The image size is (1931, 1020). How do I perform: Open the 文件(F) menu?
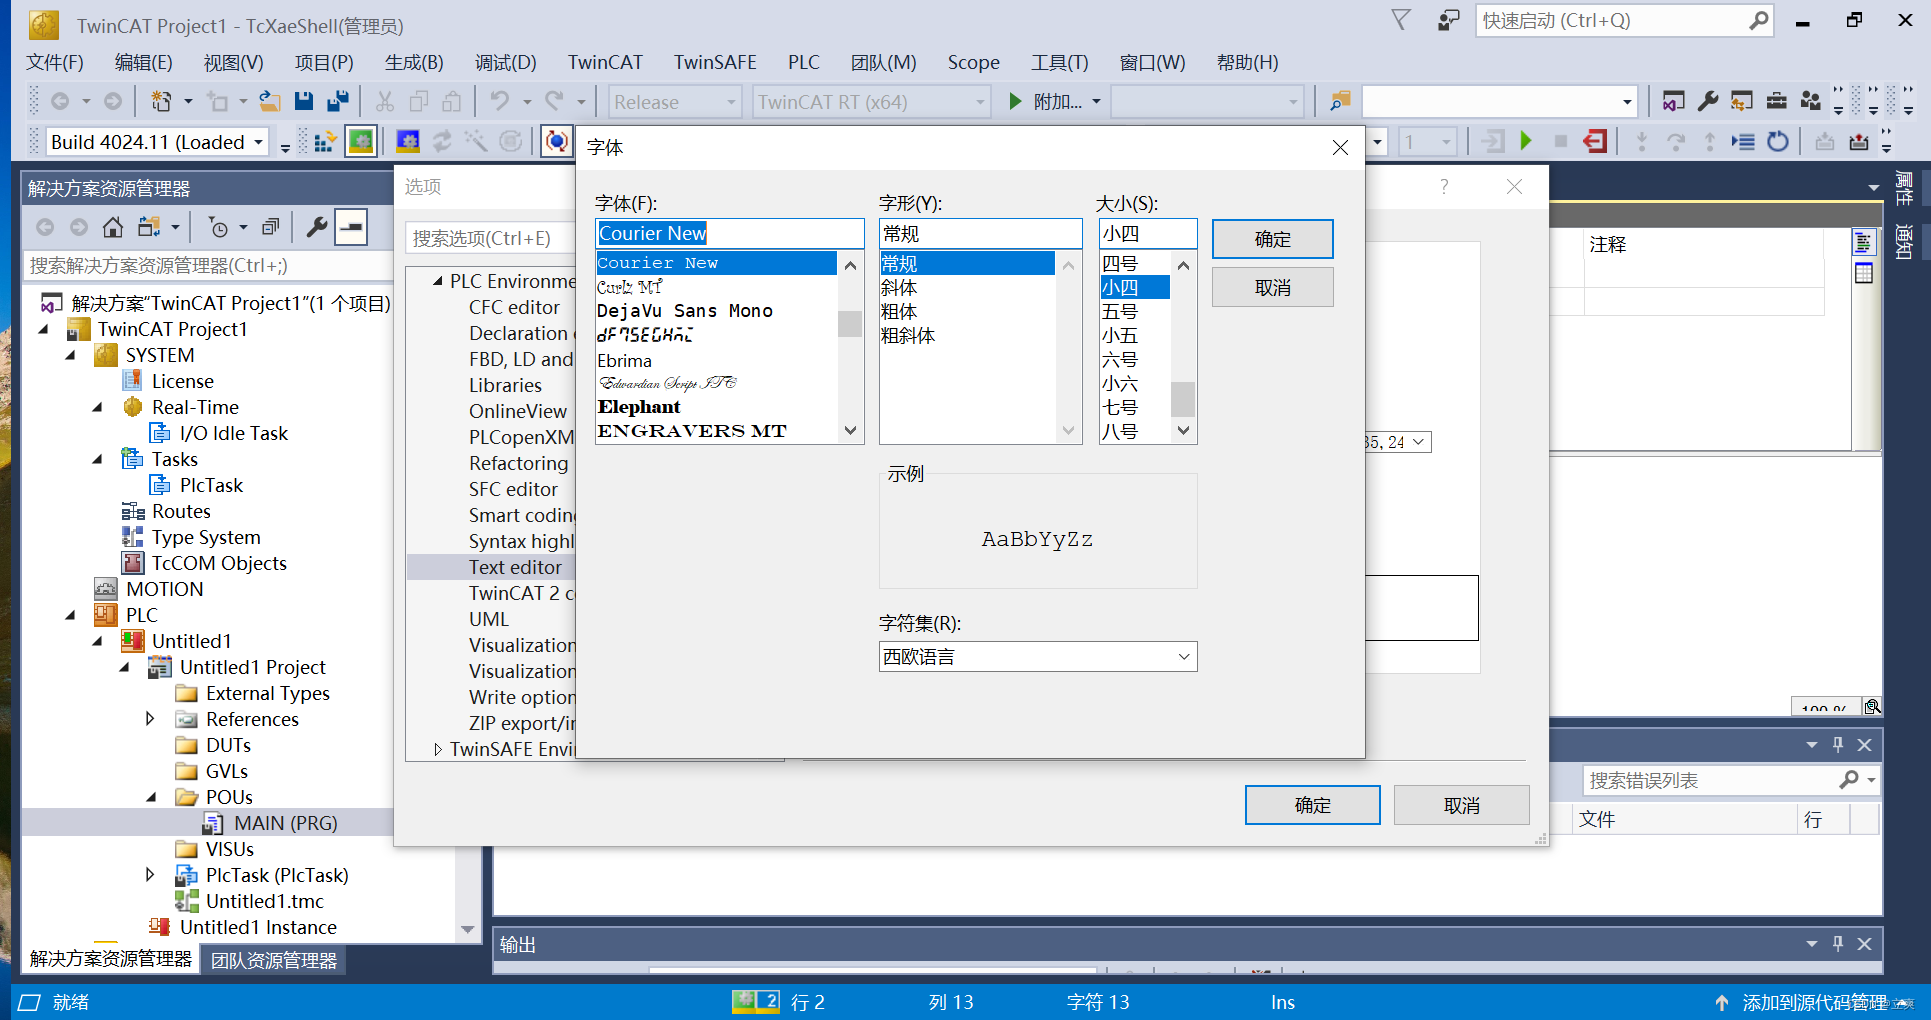point(55,62)
